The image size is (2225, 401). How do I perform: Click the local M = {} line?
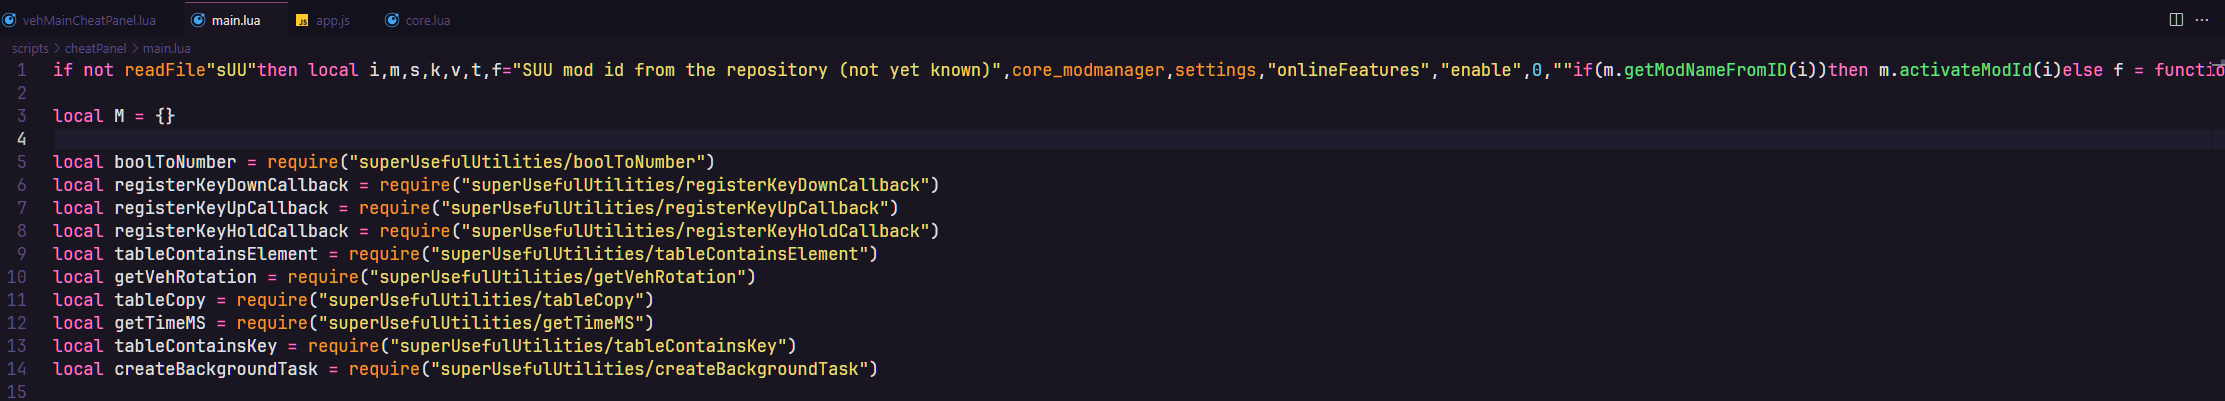[114, 116]
